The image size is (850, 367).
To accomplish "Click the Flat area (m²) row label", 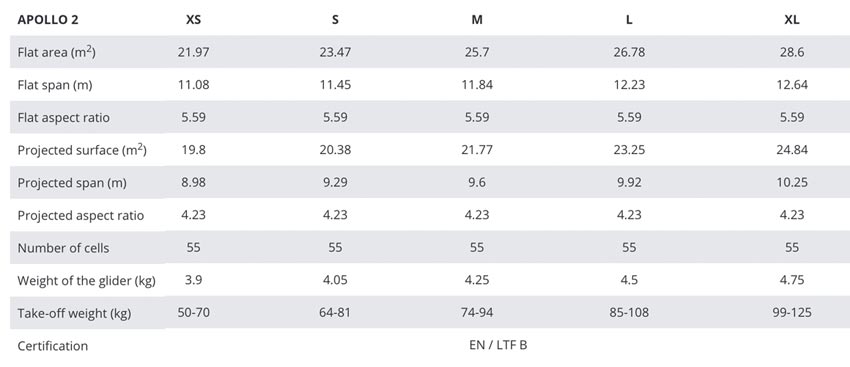I will point(56,53).
